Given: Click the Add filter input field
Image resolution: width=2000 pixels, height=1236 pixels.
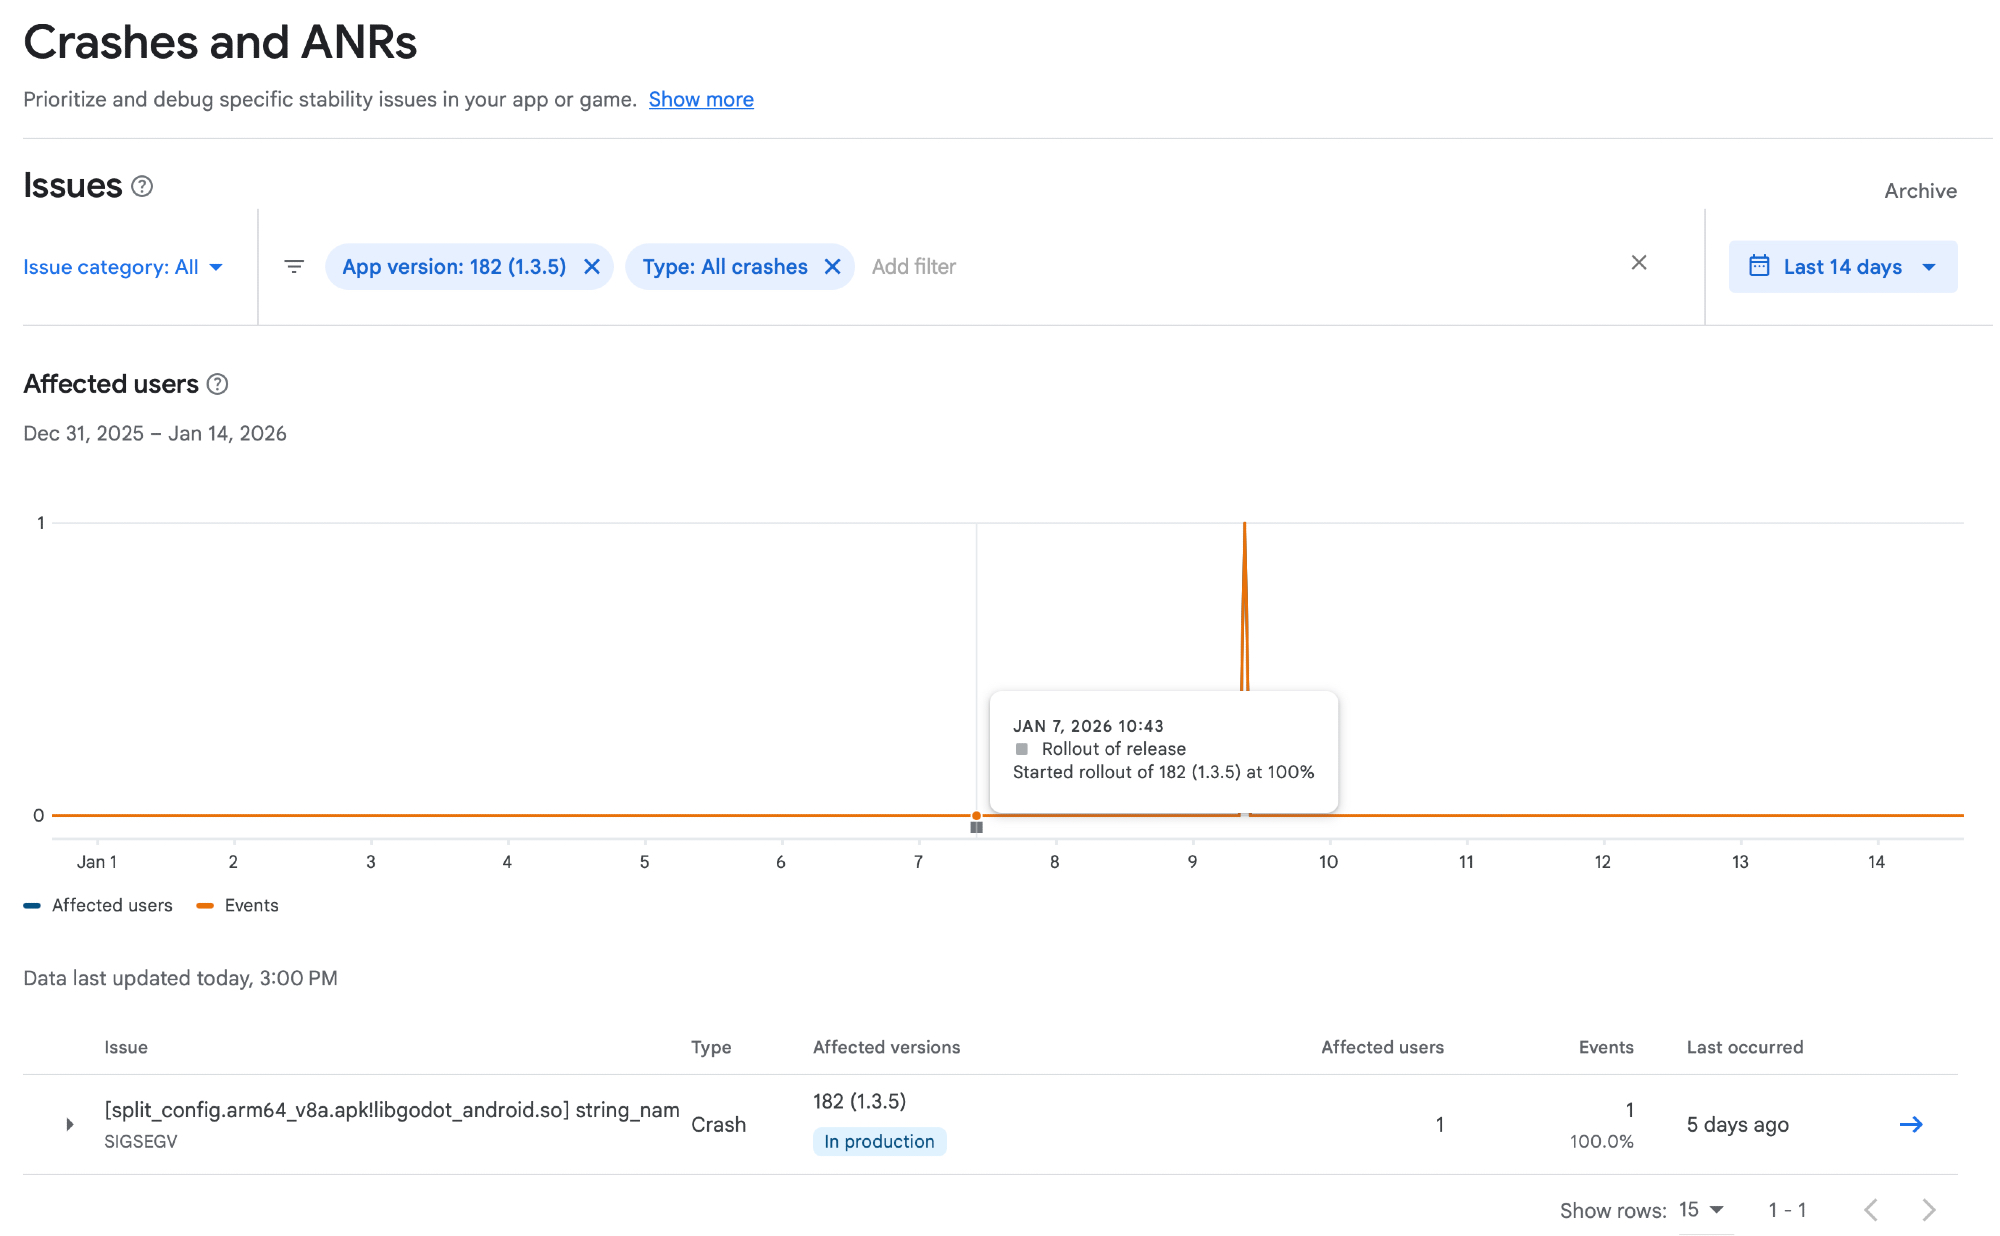Looking at the screenshot, I should 914,267.
